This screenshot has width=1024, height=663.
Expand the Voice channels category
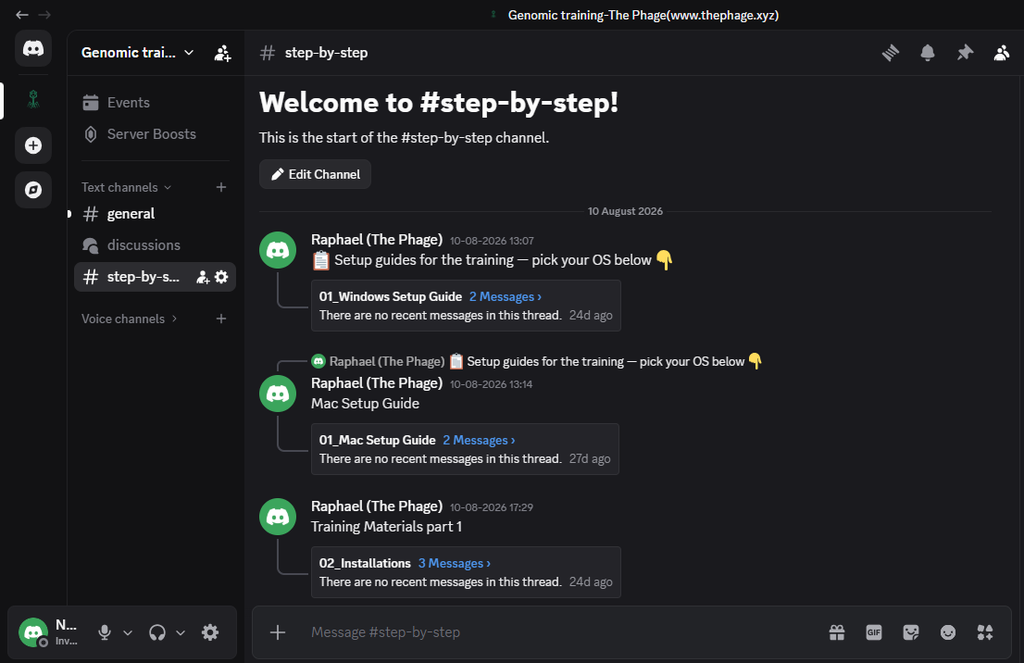point(129,319)
